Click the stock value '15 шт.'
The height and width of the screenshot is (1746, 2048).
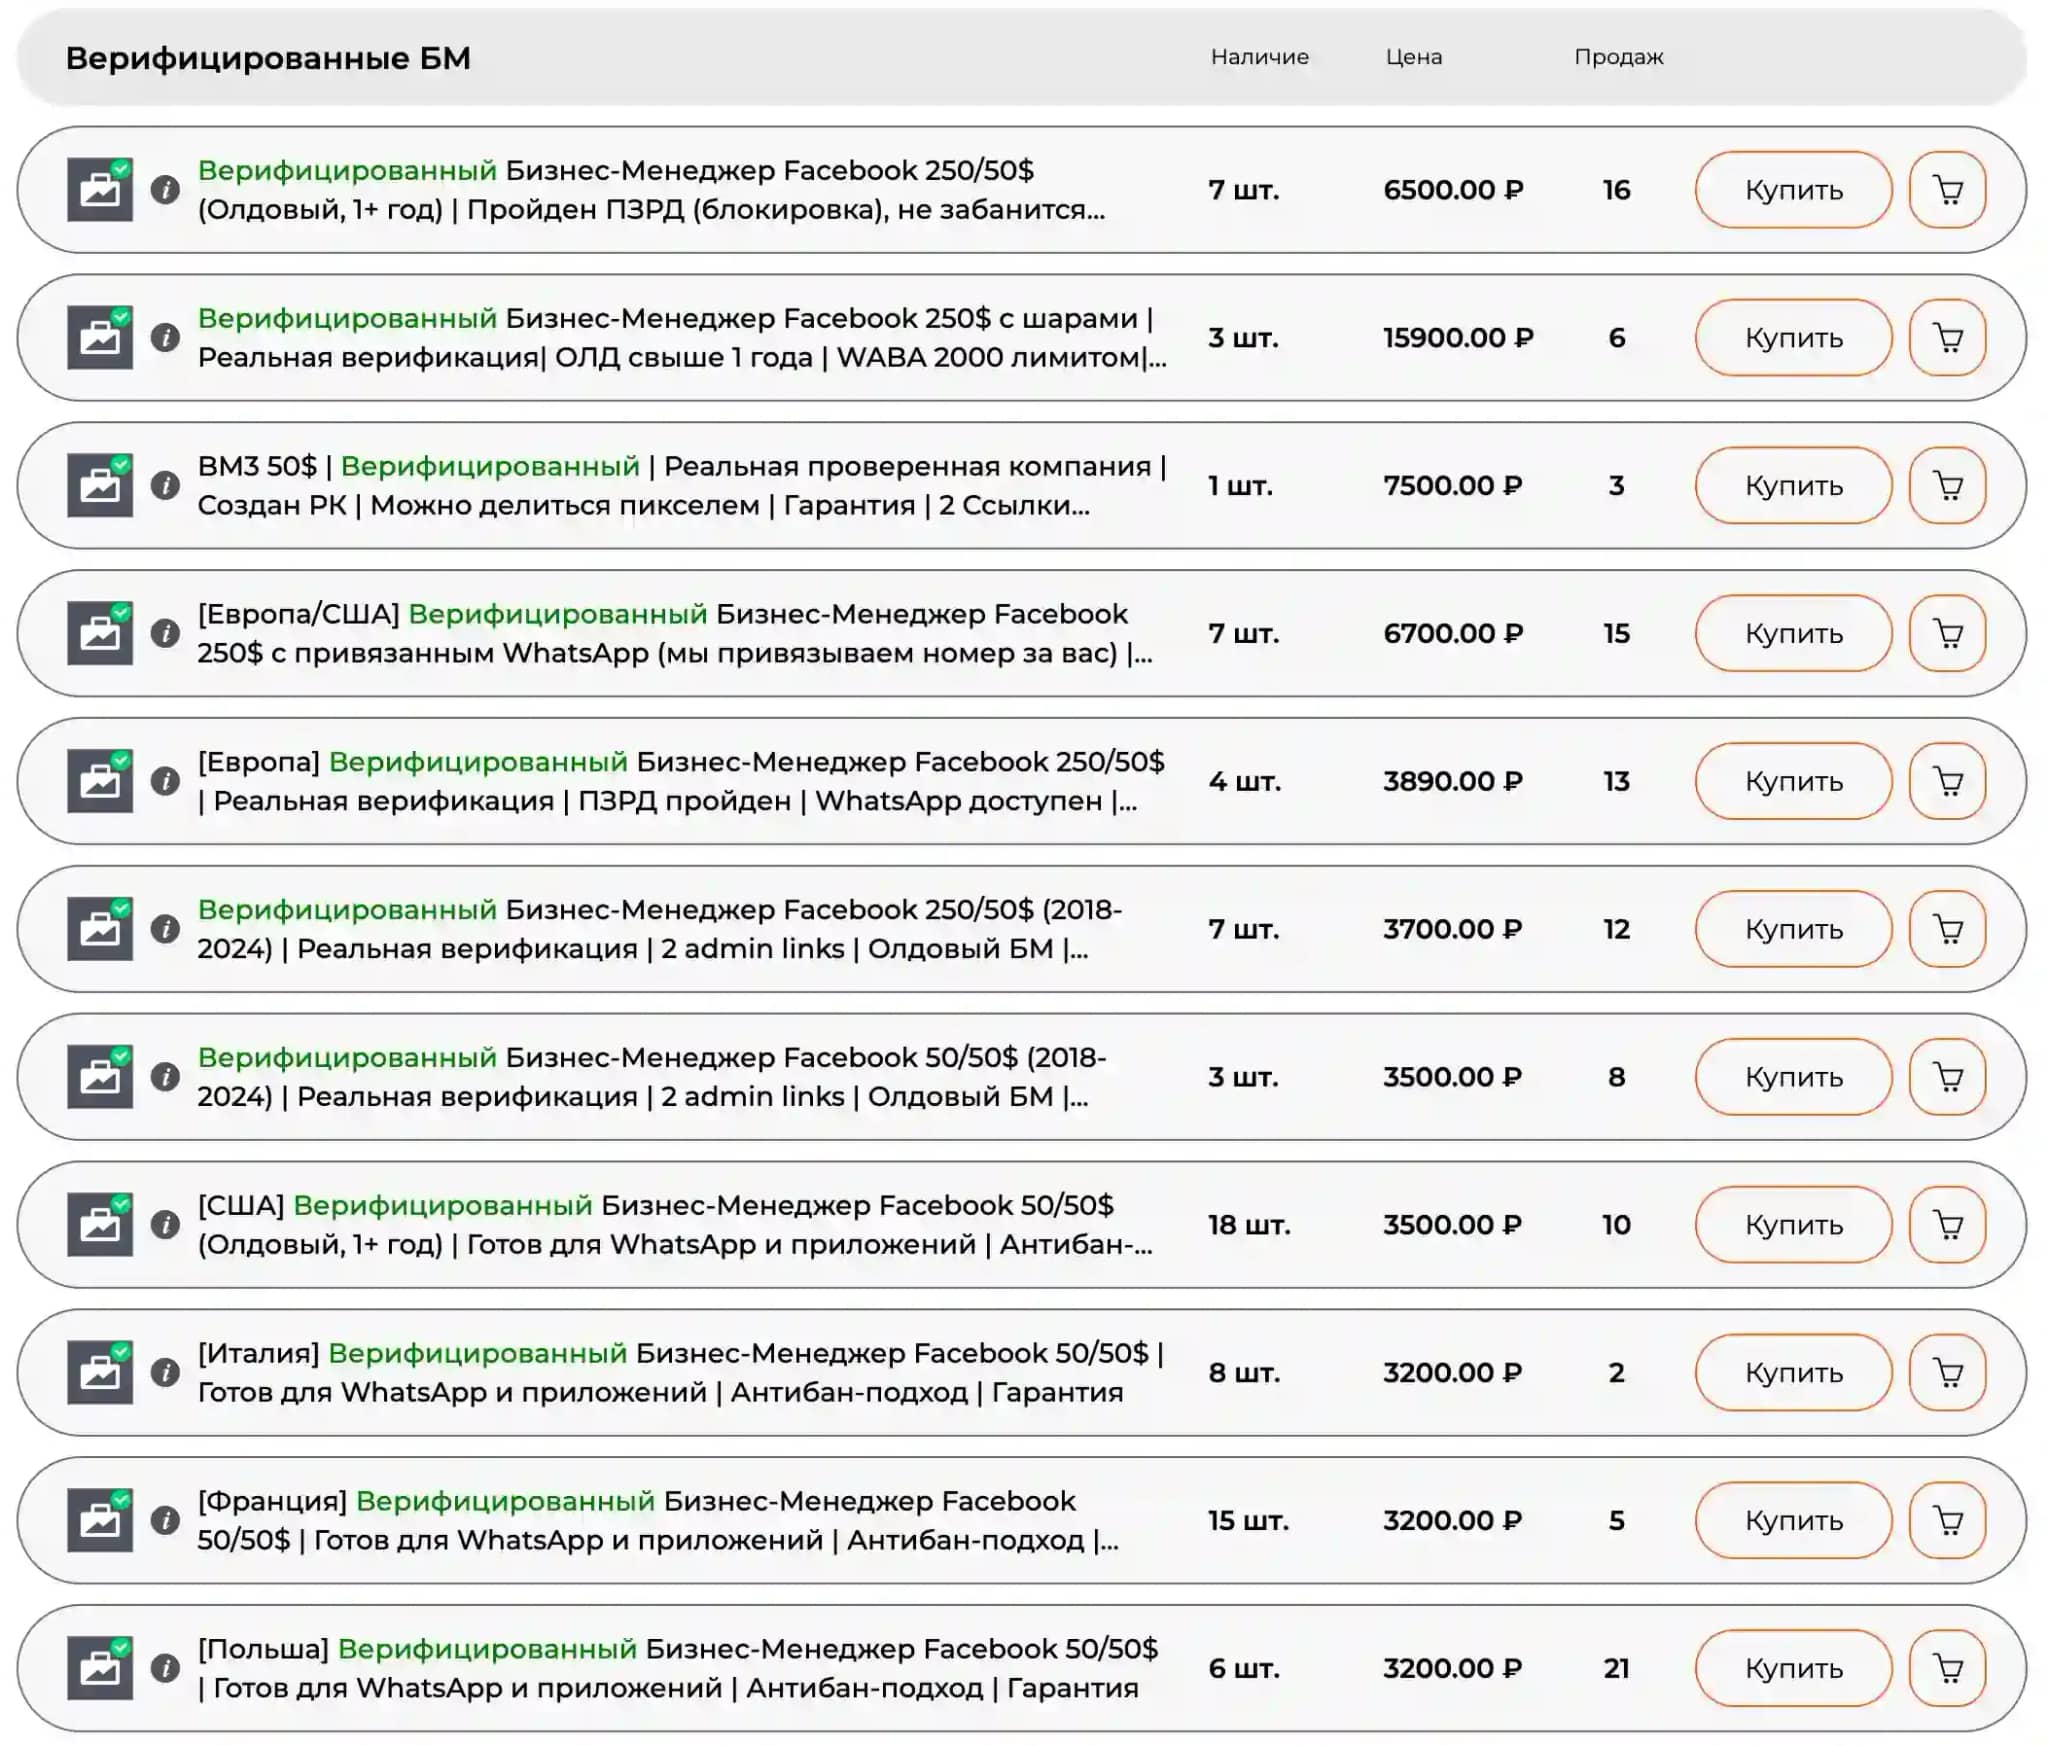pos(1248,1521)
